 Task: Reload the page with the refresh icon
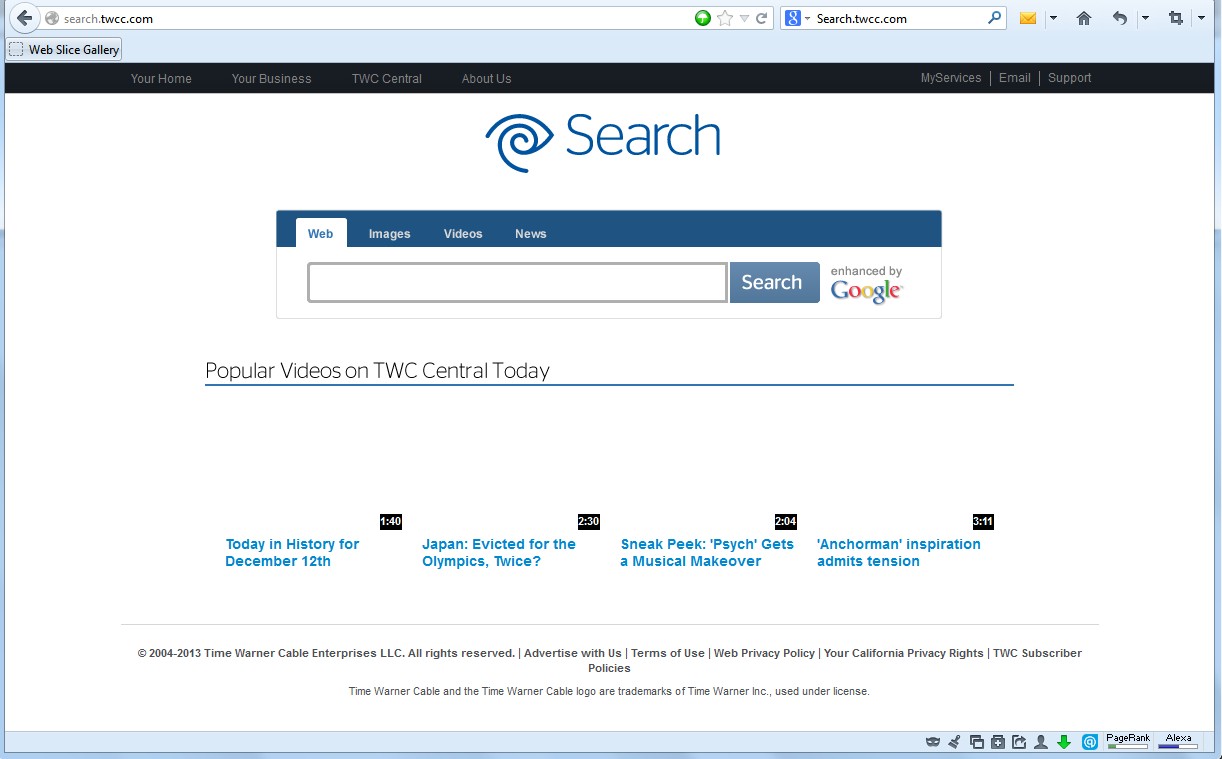[762, 18]
